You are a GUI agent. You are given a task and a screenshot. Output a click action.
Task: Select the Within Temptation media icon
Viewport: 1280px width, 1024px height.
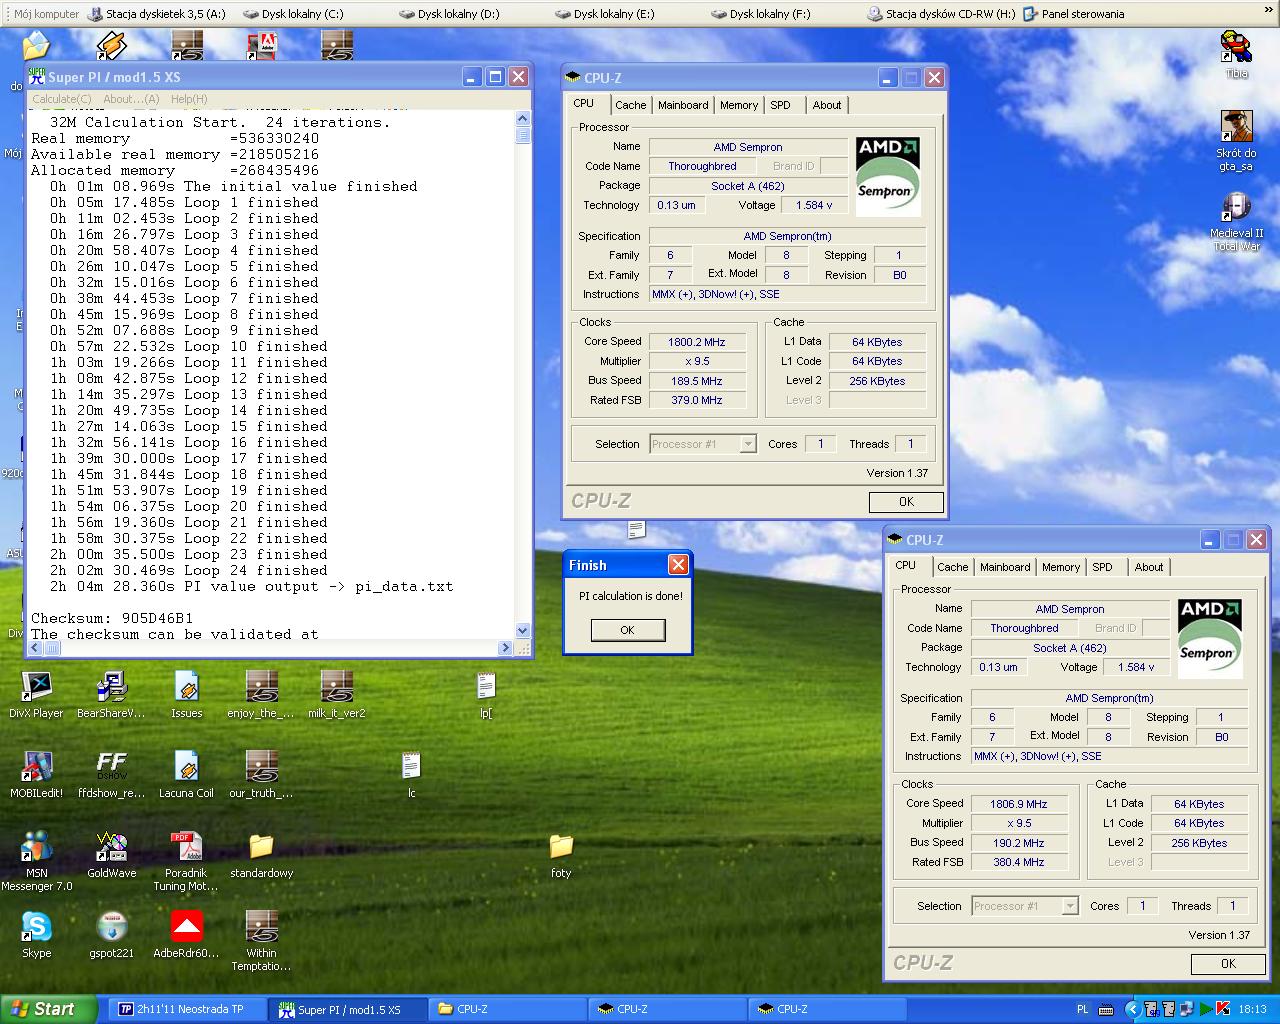[x=261, y=940]
